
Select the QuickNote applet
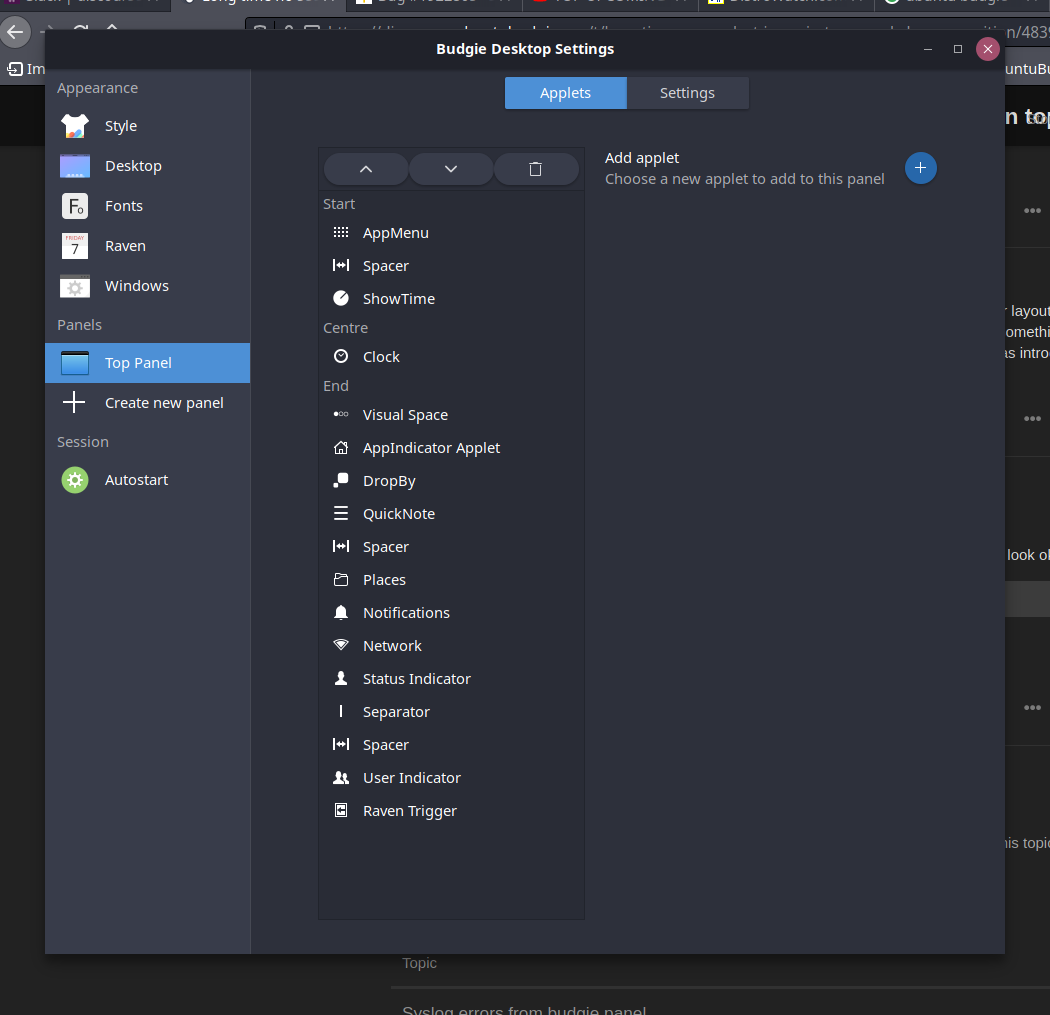[451, 514]
